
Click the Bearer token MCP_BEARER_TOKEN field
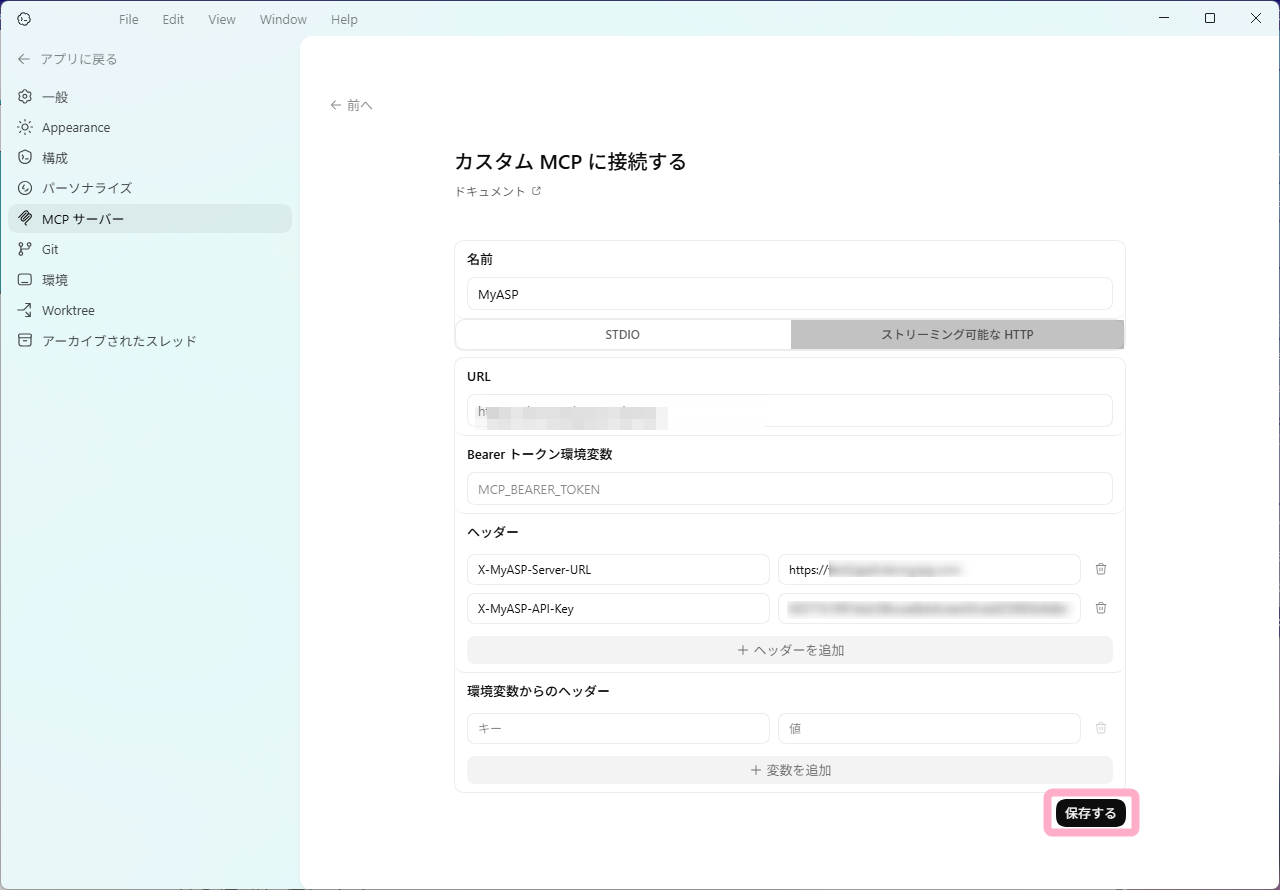coord(789,489)
